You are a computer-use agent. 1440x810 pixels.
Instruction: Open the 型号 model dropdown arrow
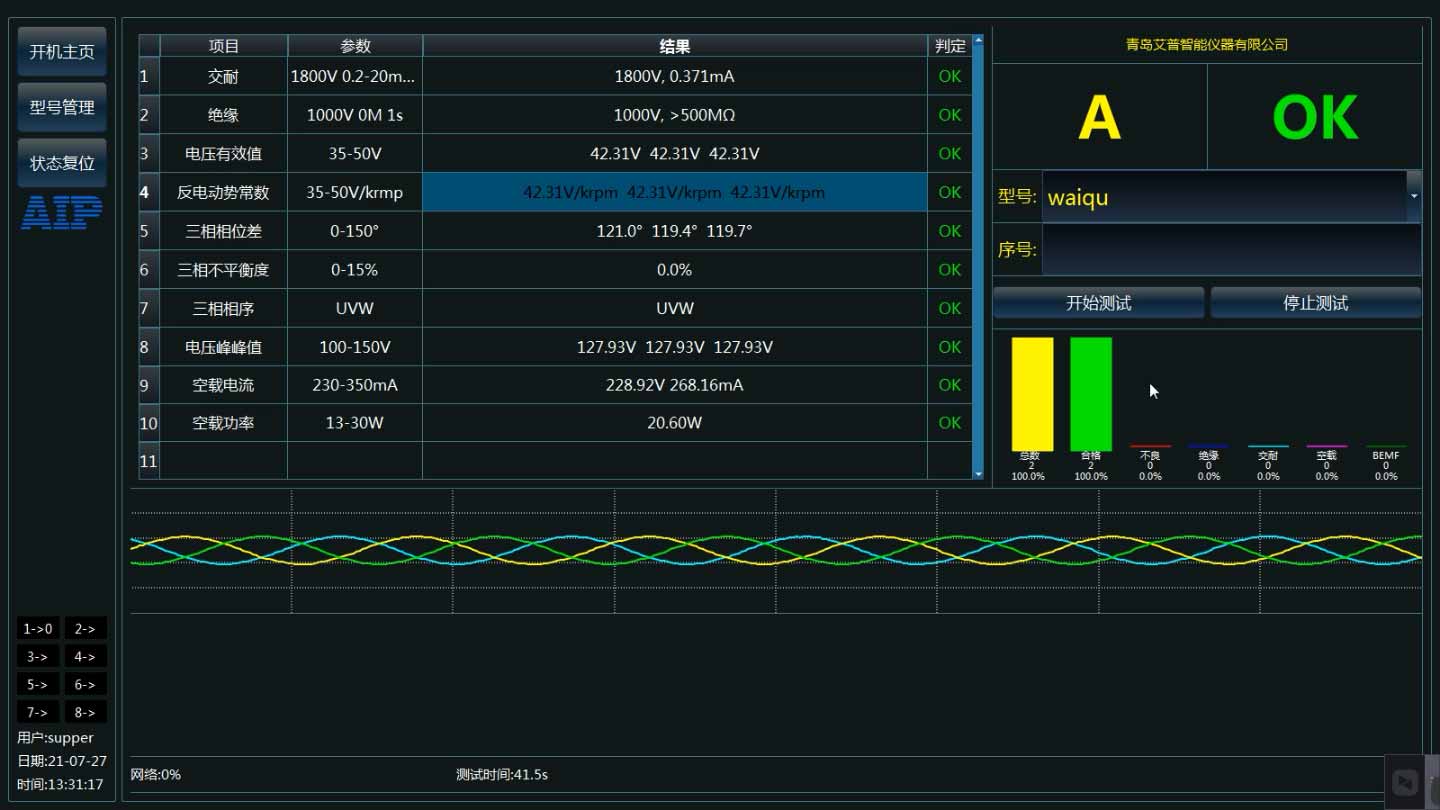1413,196
